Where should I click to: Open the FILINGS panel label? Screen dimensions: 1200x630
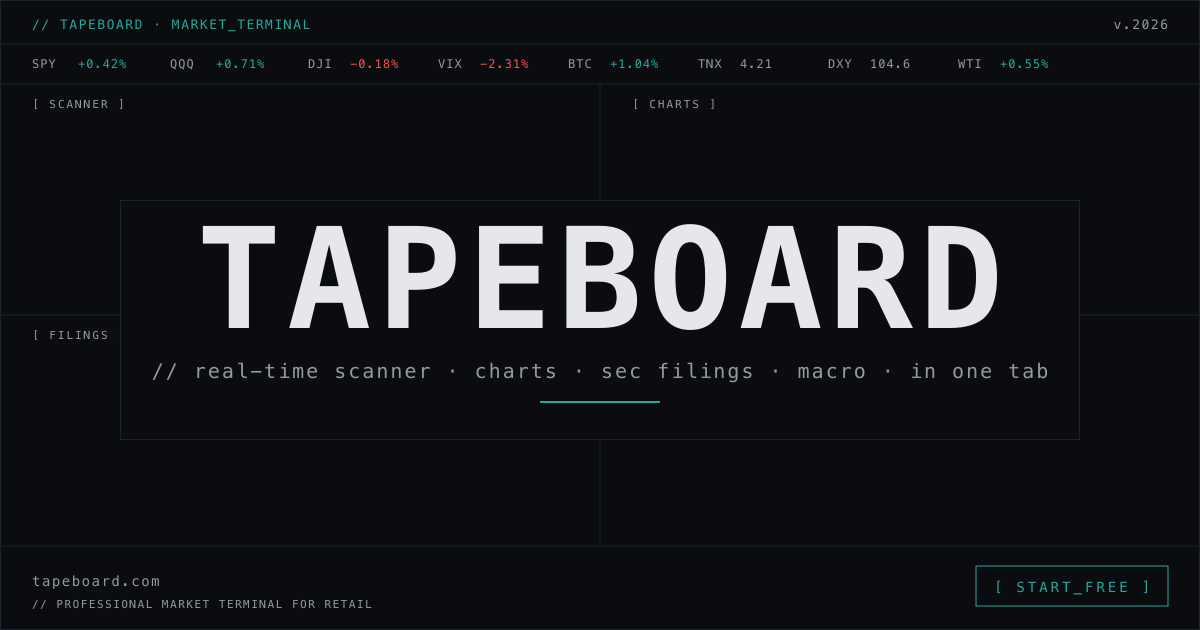[x=71, y=335]
